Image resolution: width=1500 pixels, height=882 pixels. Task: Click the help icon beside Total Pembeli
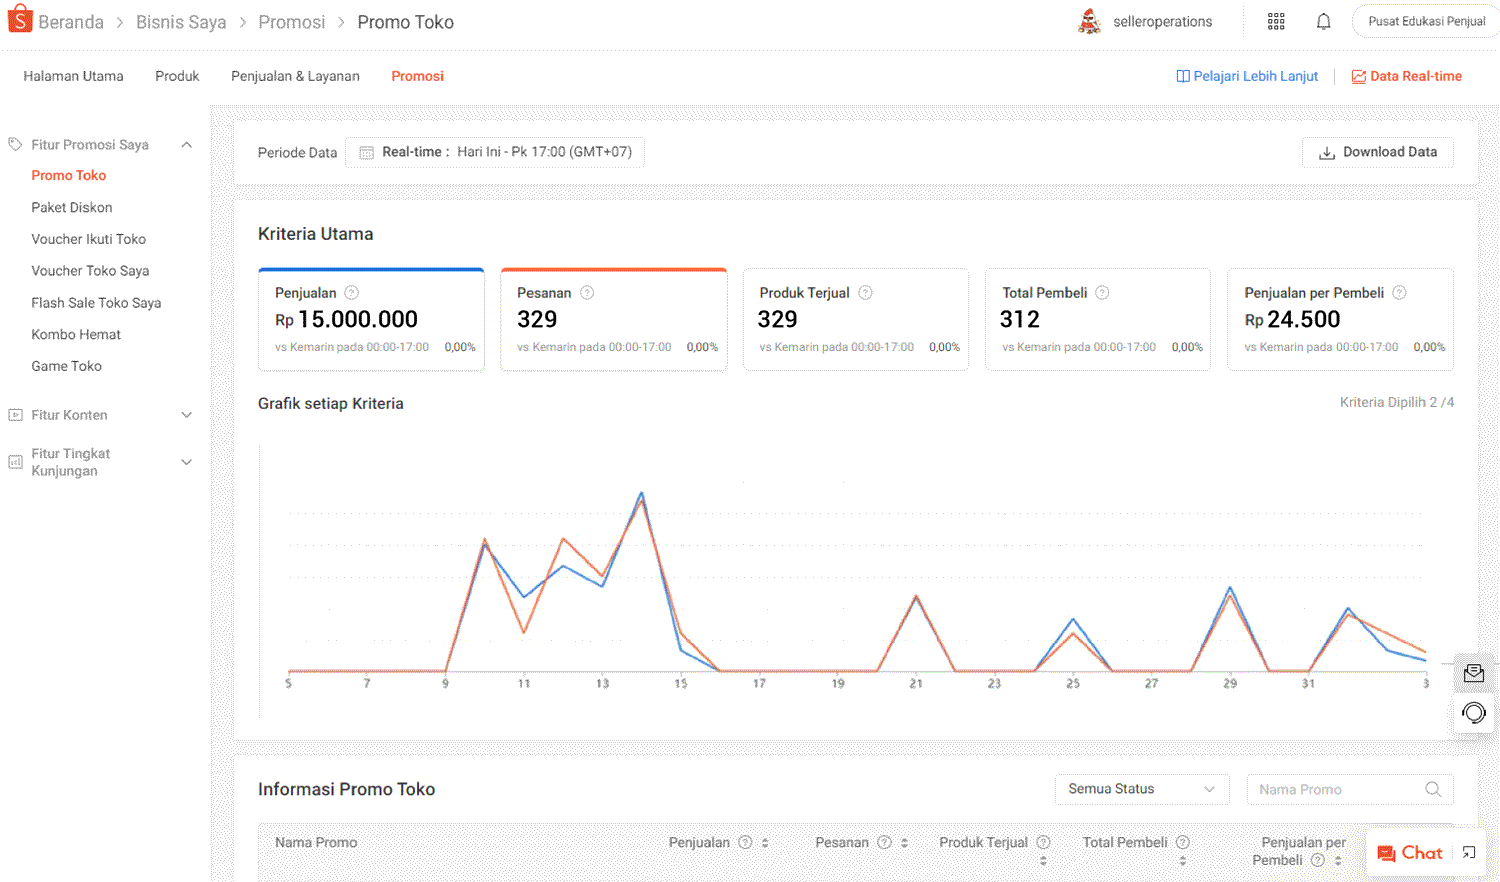tap(1102, 293)
